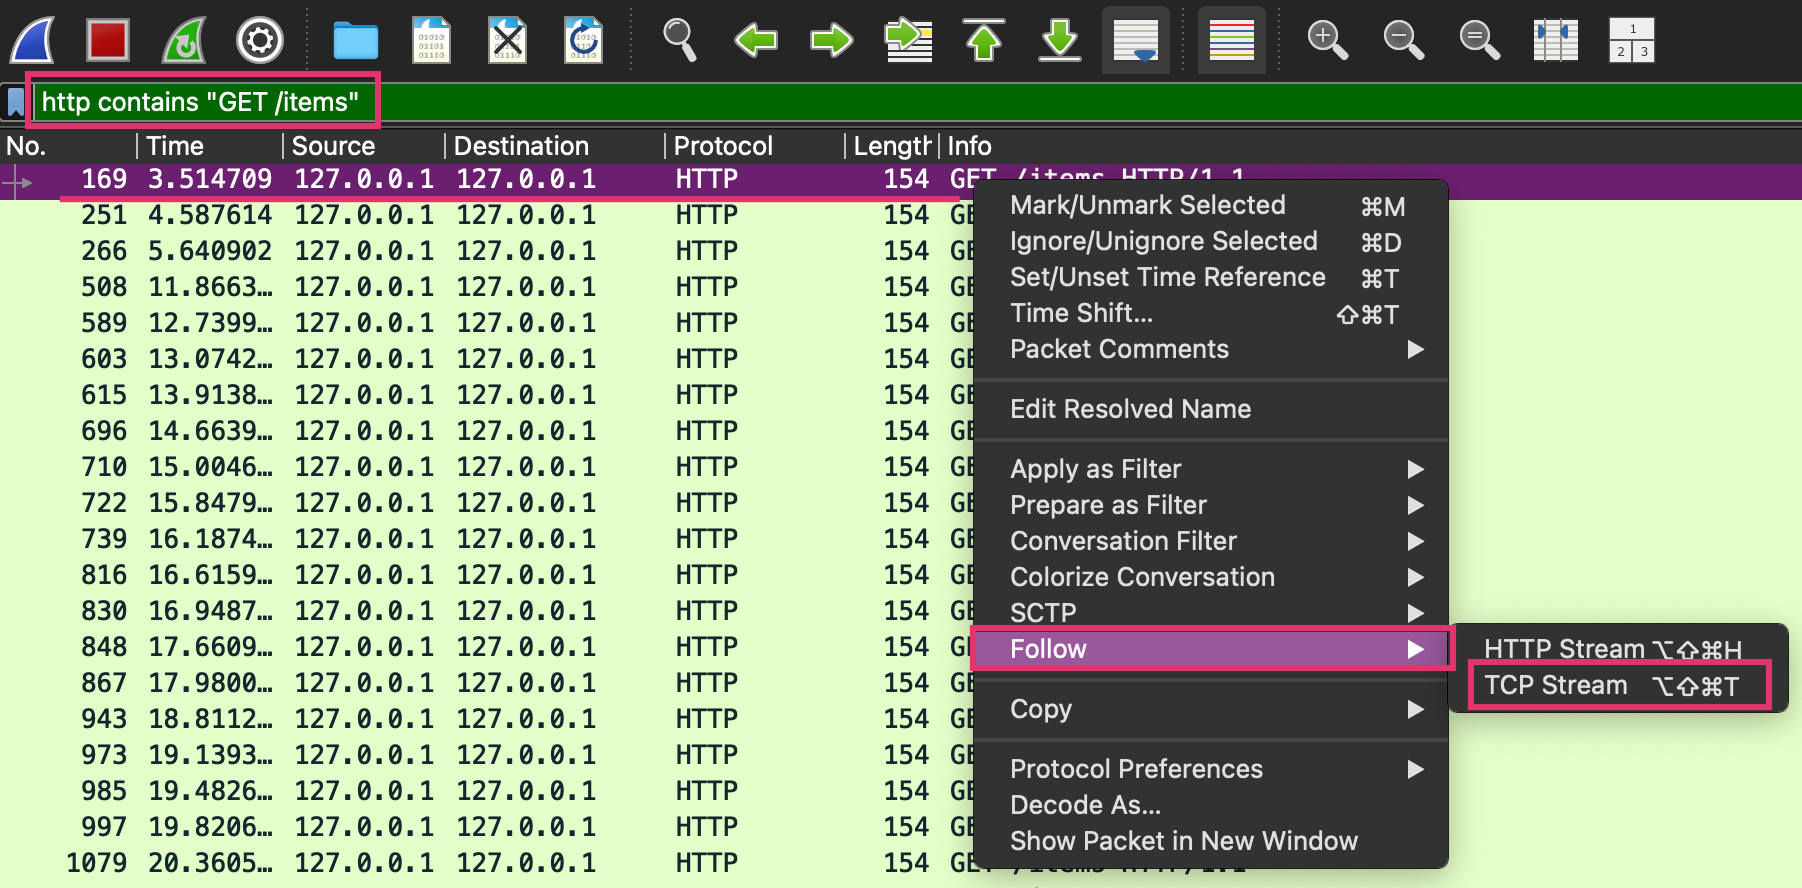This screenshot has height=888, width=1802.
Task: Click the Go to specified packet icon
Action: click(x=908, y=40)
